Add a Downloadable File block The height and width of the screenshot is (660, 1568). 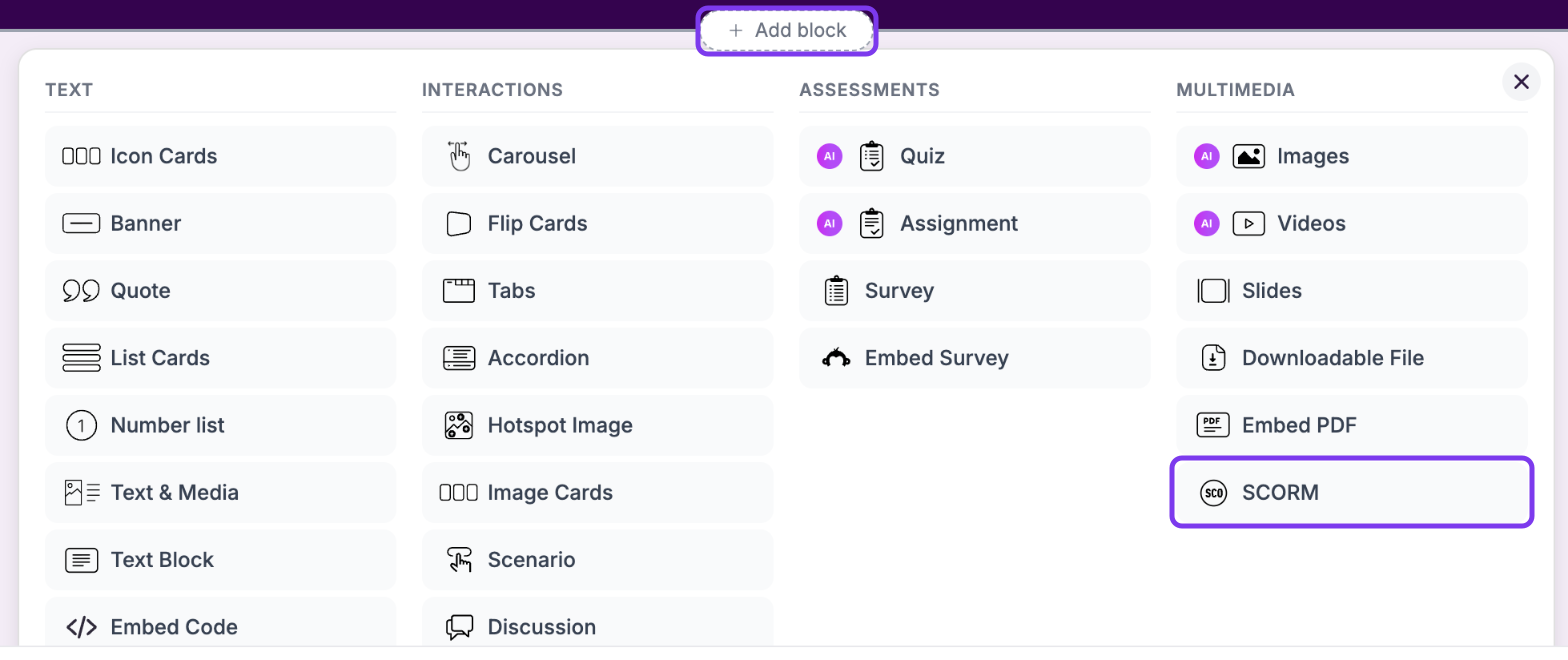click(x=1352, y=358)
